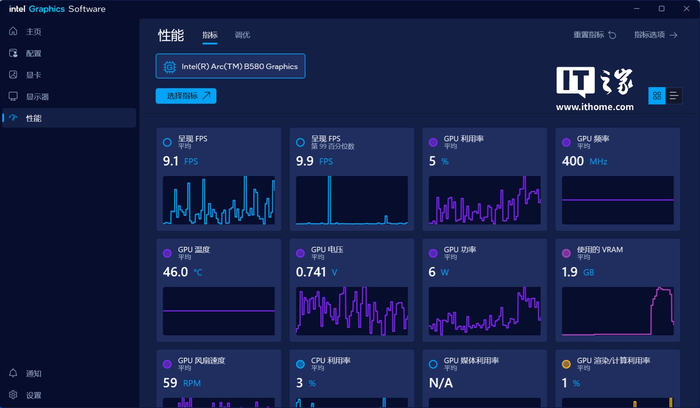Switch to the 调优 tab
This screenshot has height=408, width=700.
pos(242,35)
